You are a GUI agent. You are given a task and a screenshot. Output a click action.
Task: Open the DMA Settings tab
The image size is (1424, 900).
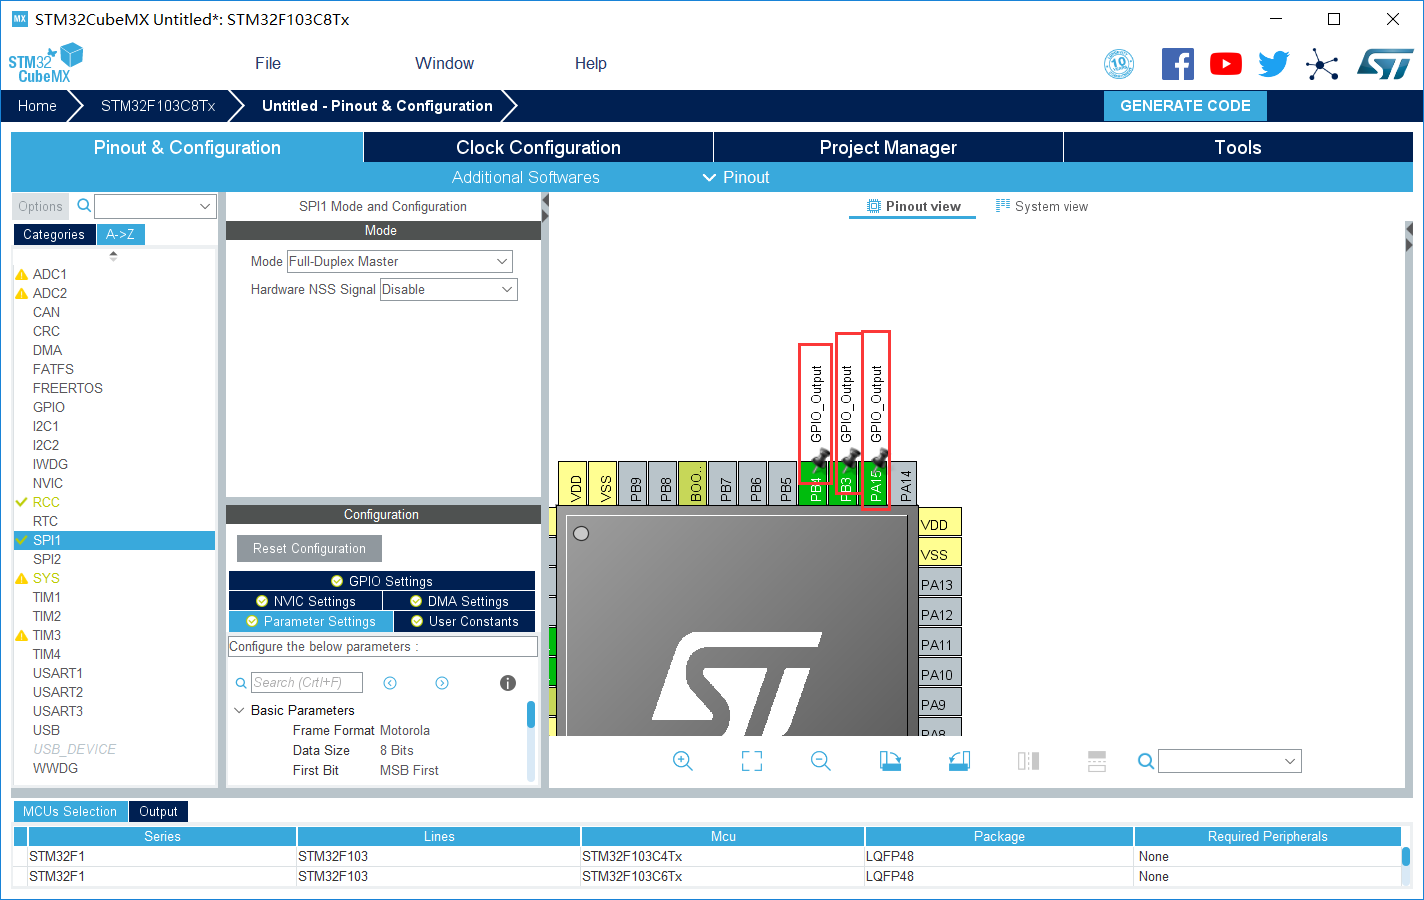459,601
